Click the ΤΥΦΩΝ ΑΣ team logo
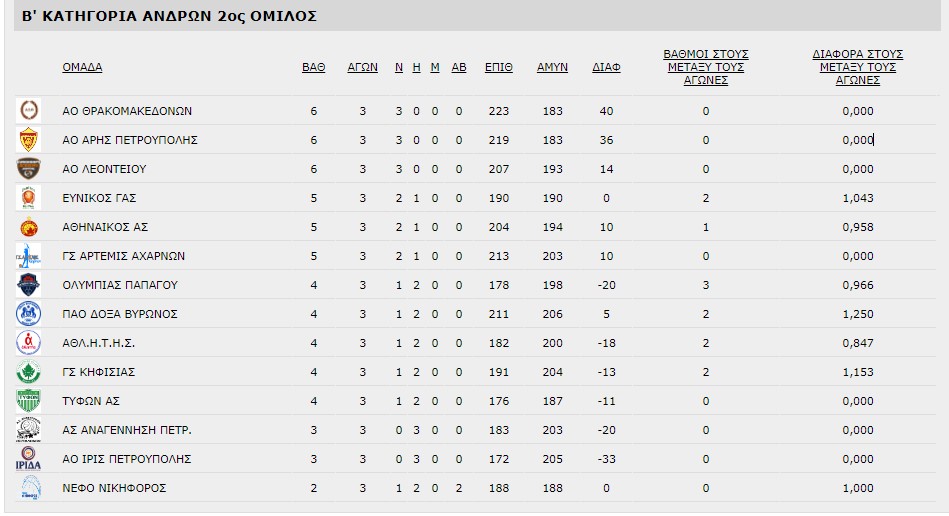949x516 pixels. click(x=28, y=401)
